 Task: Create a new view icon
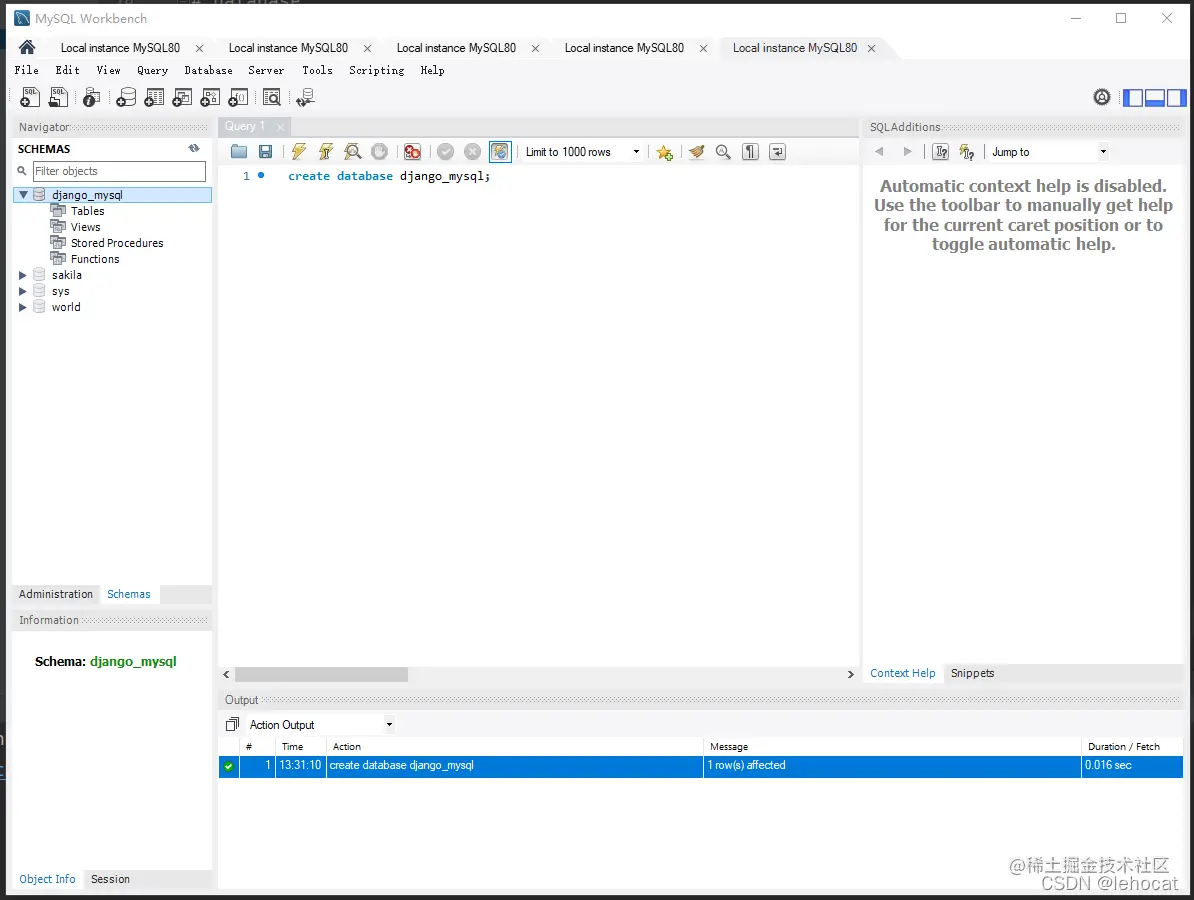(x=182, y=97)
